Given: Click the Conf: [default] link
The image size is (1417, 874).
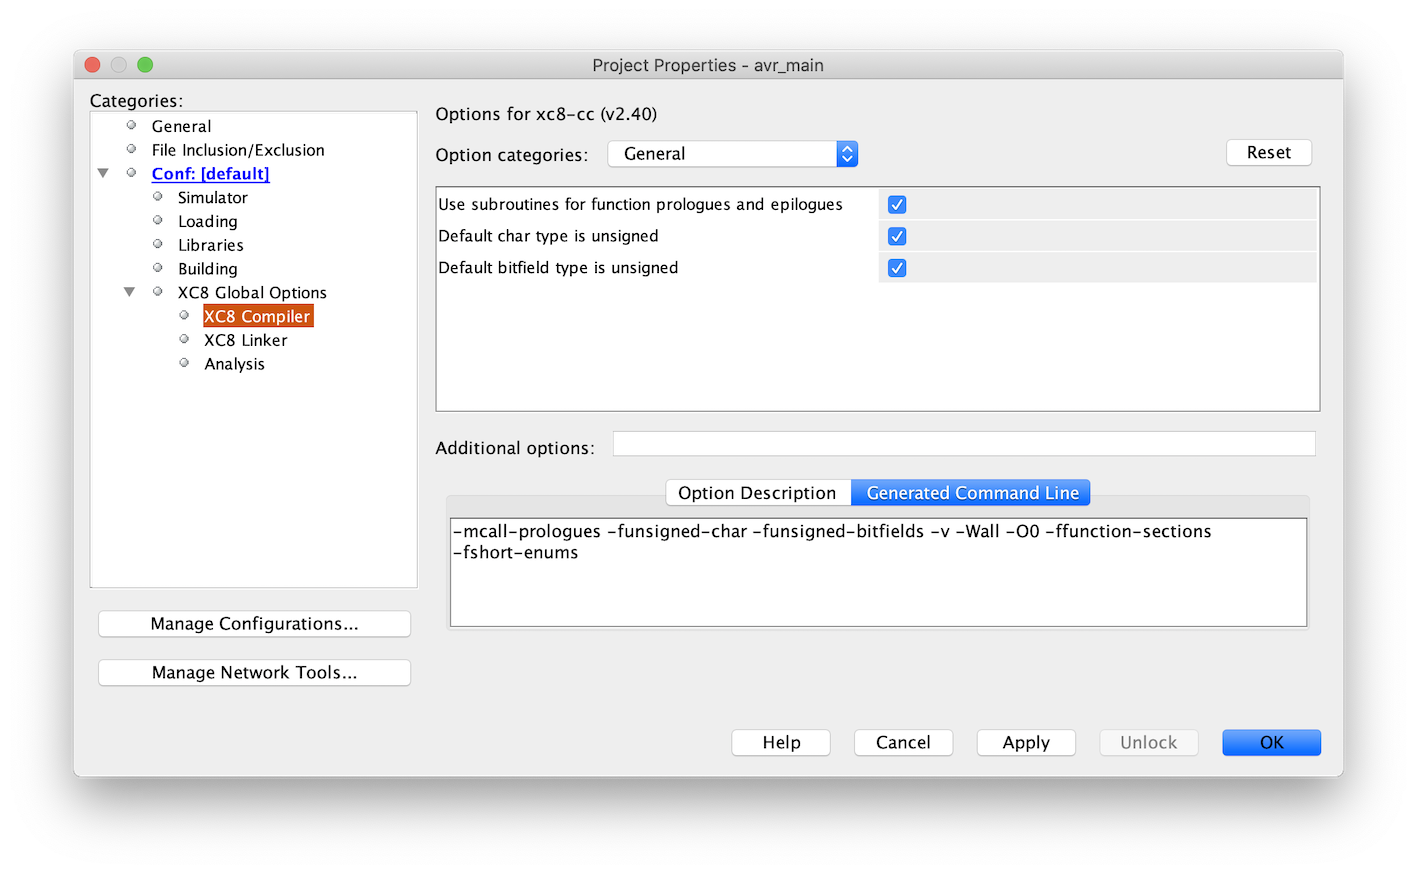Looking at the screenshot, I should [x=210, y=174].
